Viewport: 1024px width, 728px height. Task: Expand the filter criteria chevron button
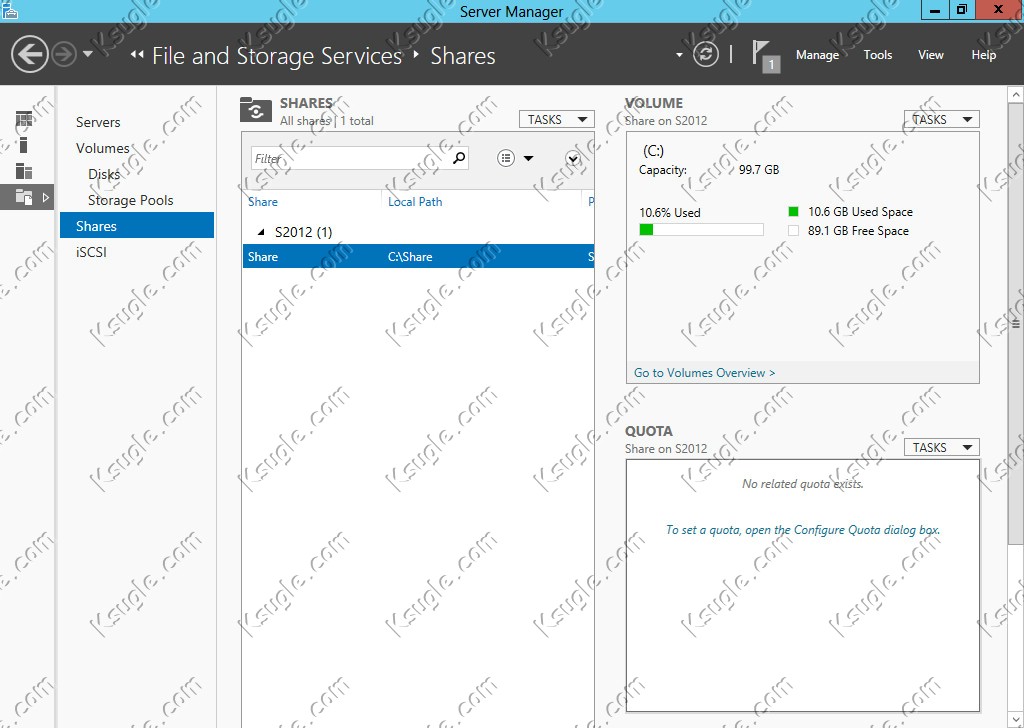[573, 158]
